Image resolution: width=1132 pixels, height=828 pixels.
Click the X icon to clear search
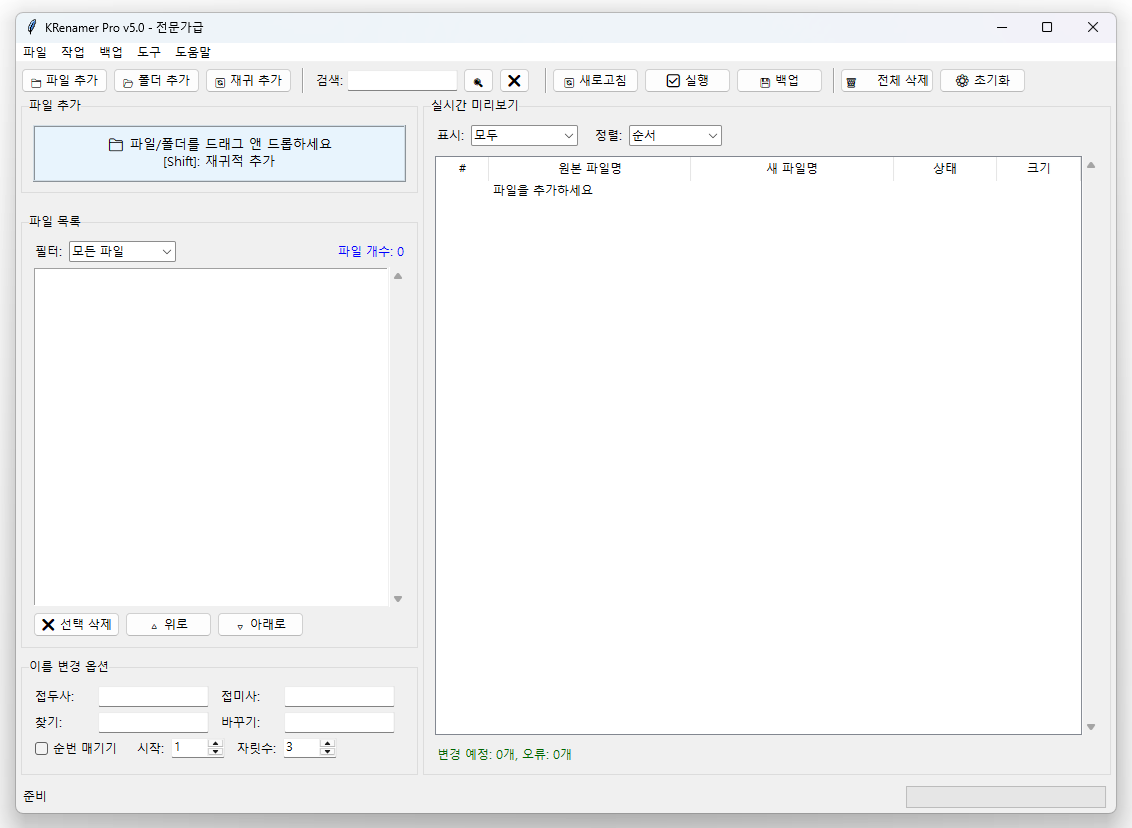pyautogui.click(x=514, y=80)
